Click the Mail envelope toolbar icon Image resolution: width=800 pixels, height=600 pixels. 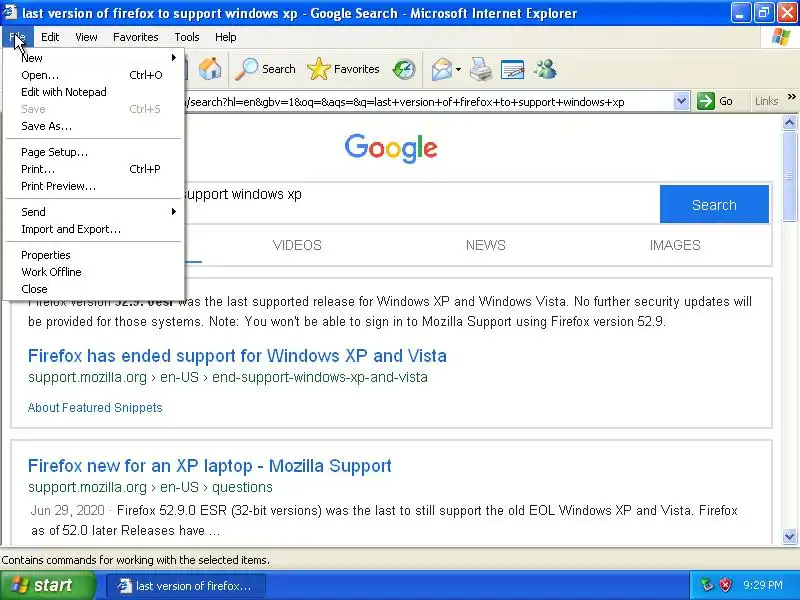pyautogui.click(x=441, y=69)
